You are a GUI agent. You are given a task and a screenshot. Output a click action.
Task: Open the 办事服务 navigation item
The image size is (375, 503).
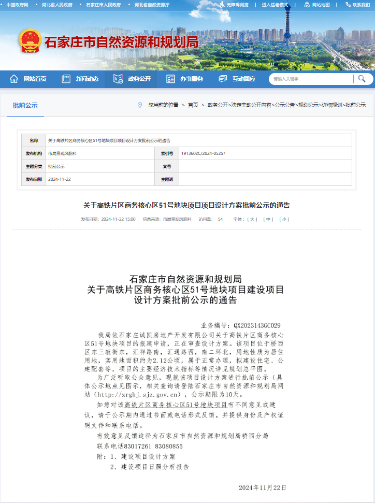192,79
